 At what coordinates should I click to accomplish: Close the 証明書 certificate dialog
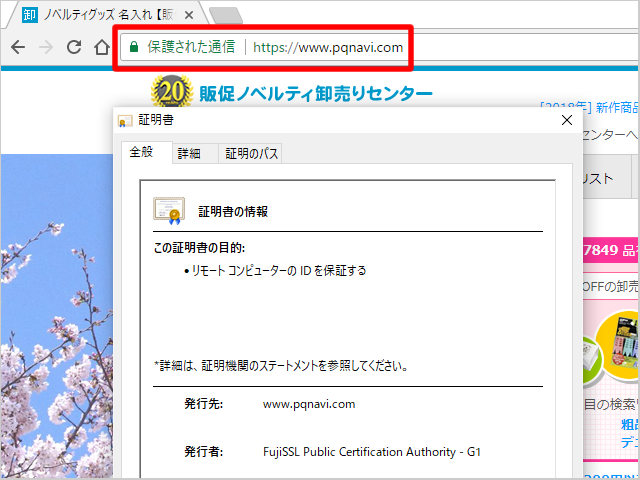point(567,121)
